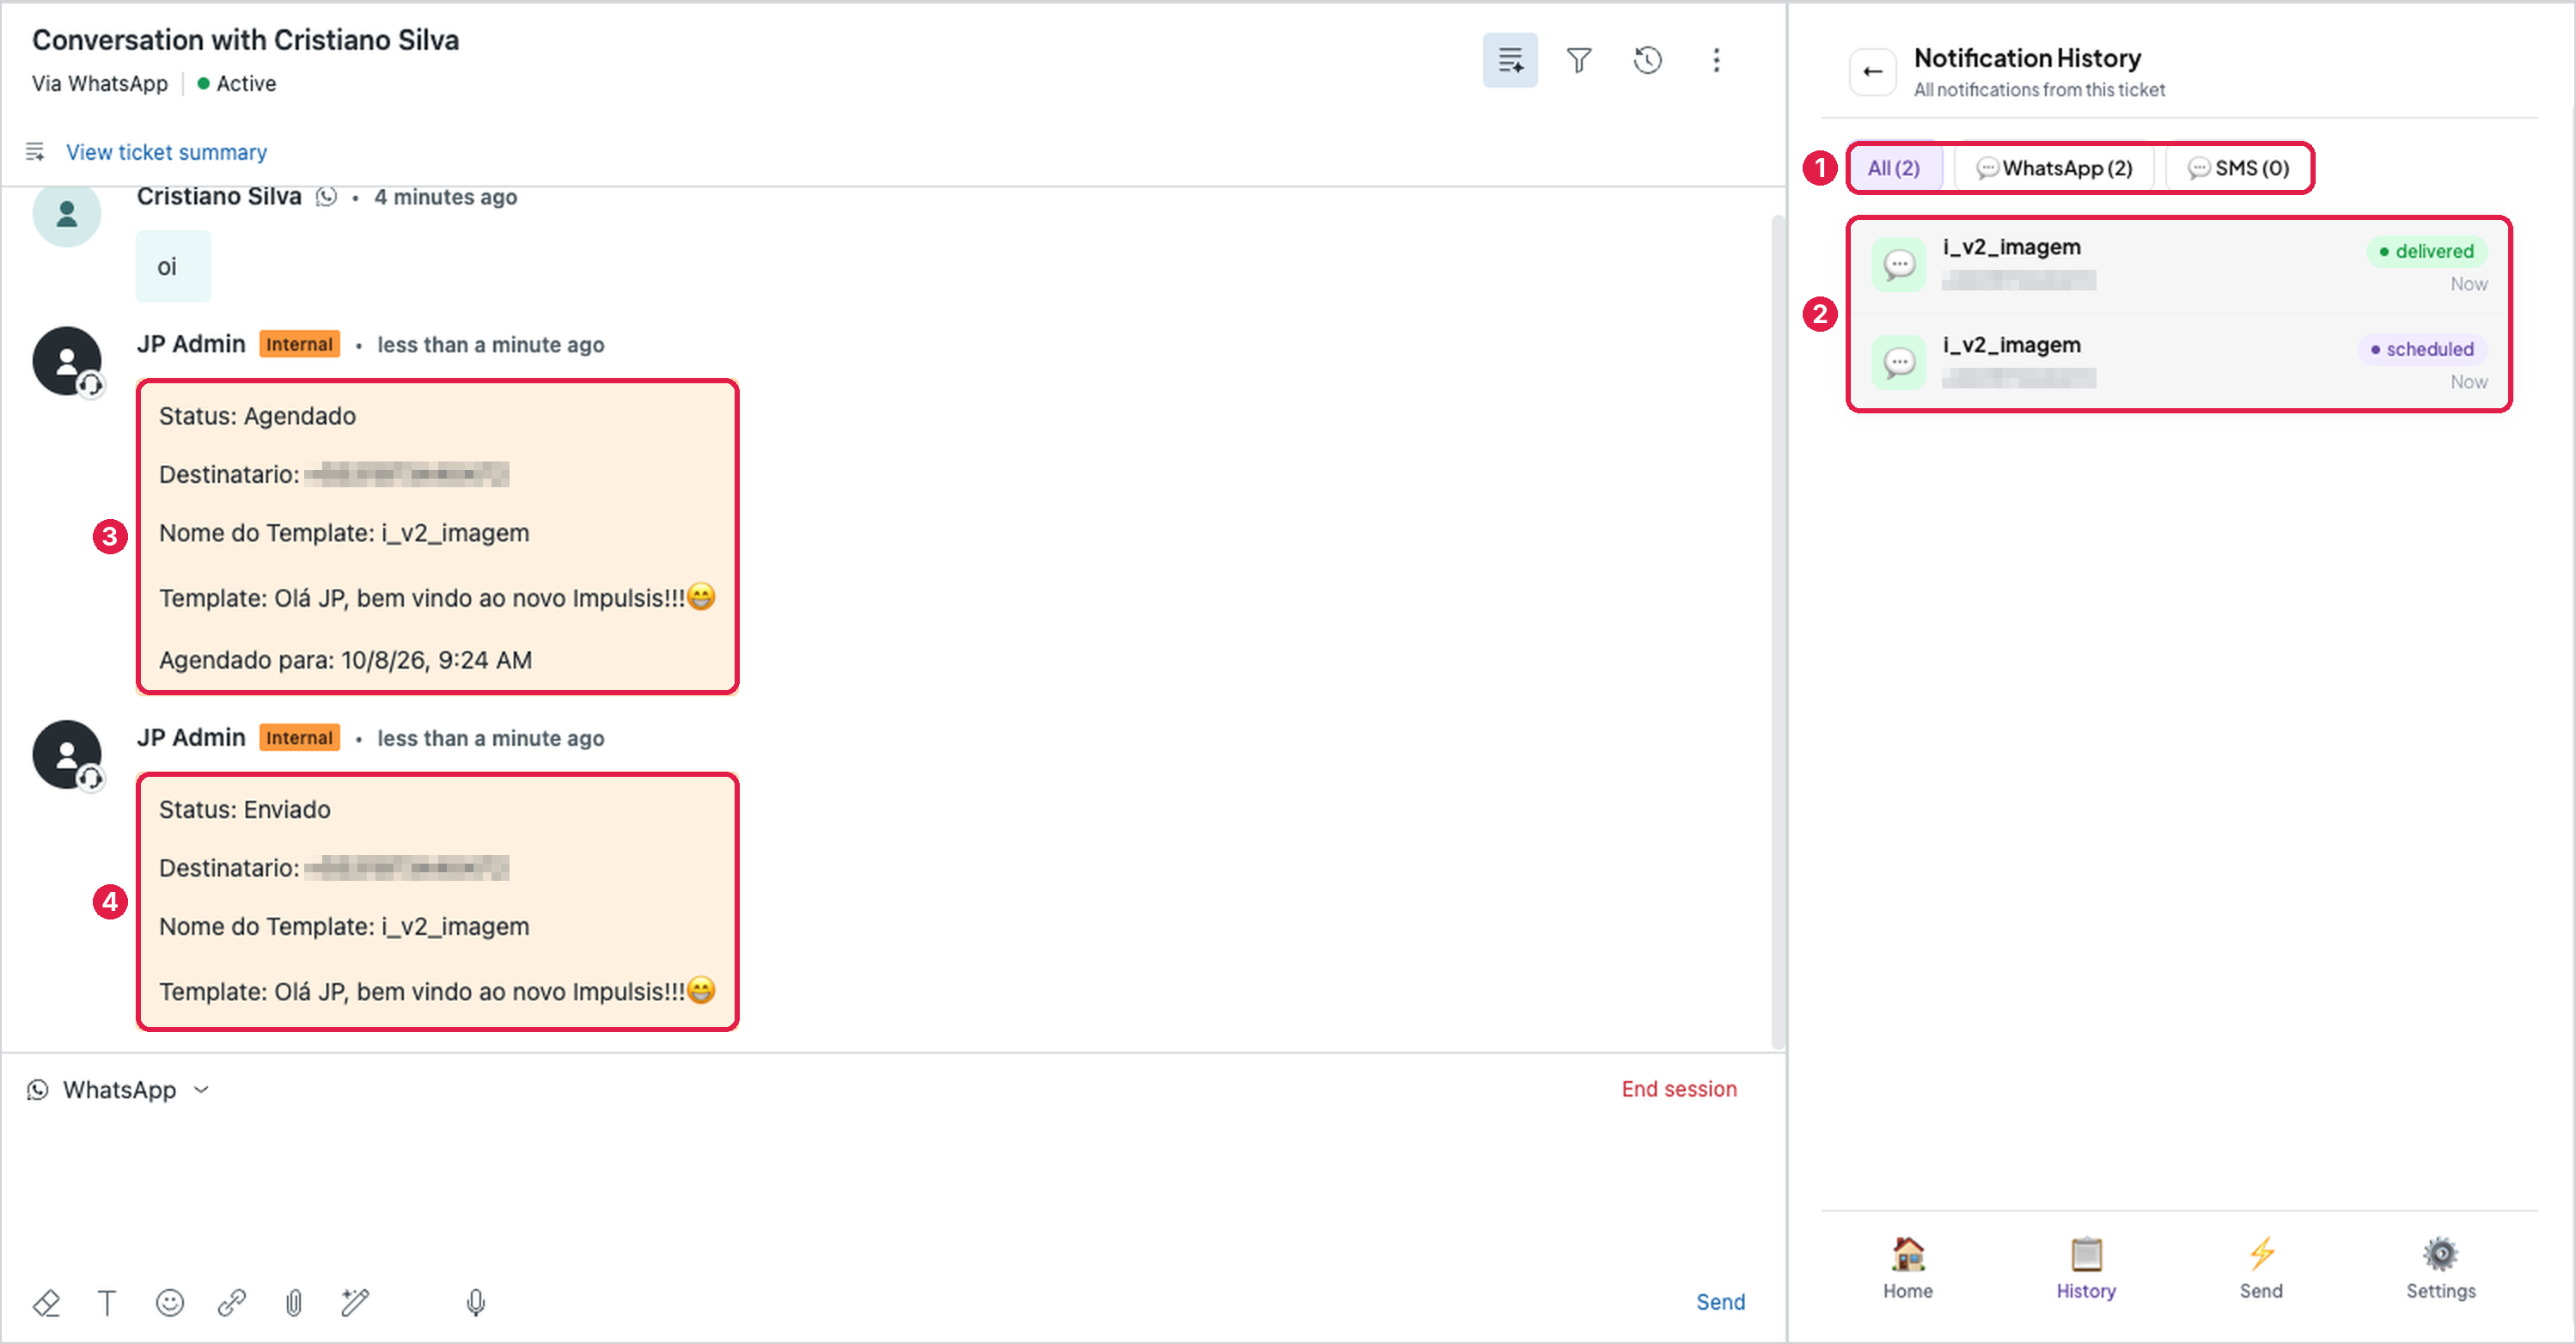Click the 'scheduled' status badge
The width and height of the screenshot is (2576, 1344).
click(x=2422, y=349)
